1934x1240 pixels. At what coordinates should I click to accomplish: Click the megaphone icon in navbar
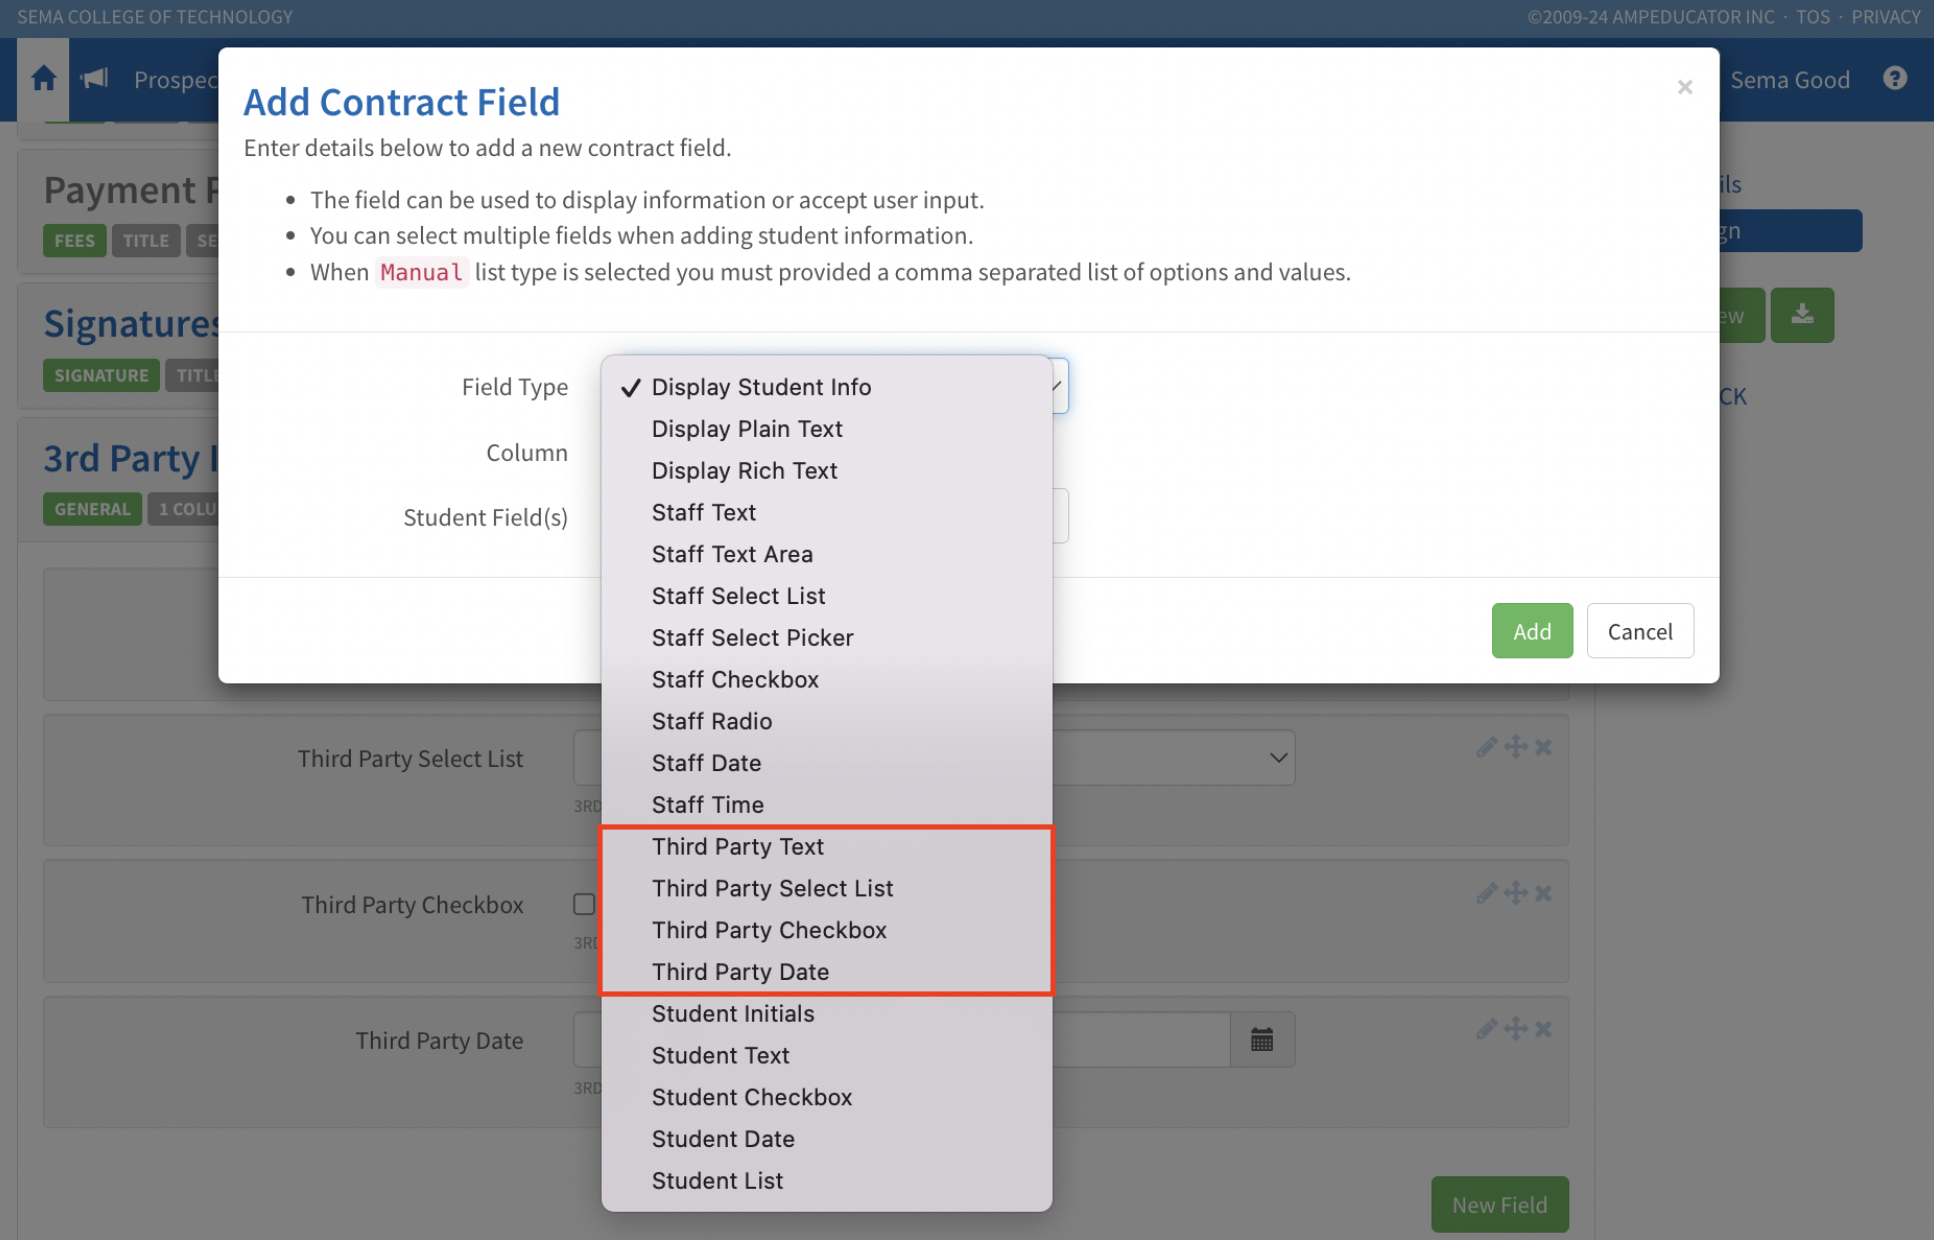[x=95, y=79]
